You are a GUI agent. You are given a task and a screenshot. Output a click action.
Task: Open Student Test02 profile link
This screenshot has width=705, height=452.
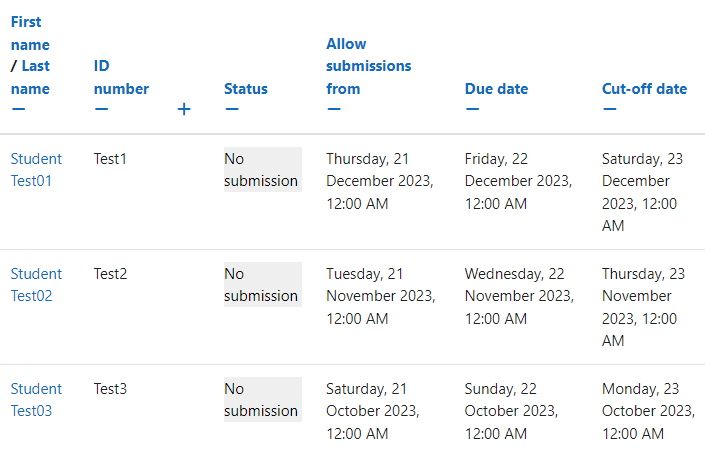(x=36, y=285)
